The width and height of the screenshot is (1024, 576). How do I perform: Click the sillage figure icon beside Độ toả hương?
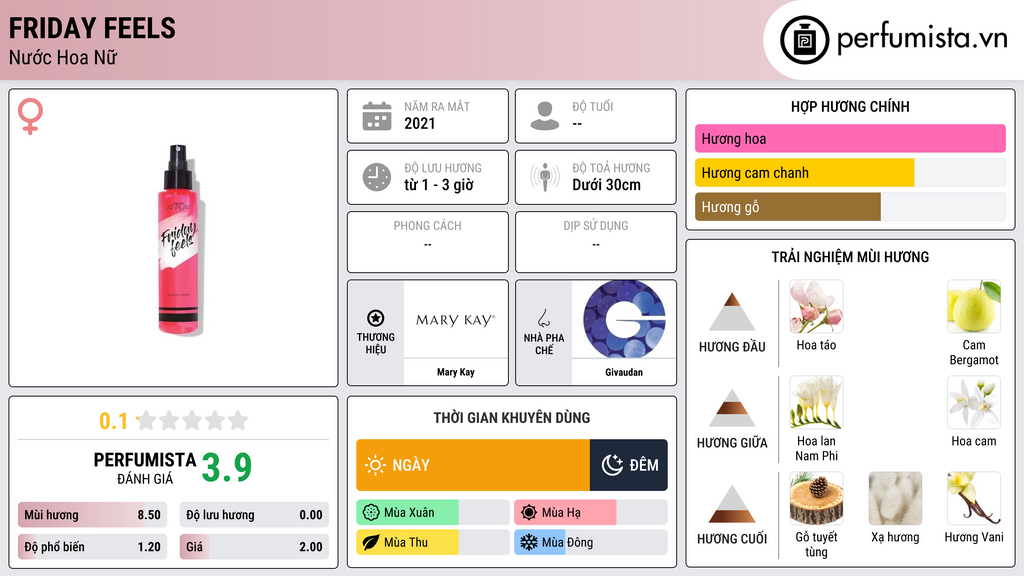click(545, 177)
